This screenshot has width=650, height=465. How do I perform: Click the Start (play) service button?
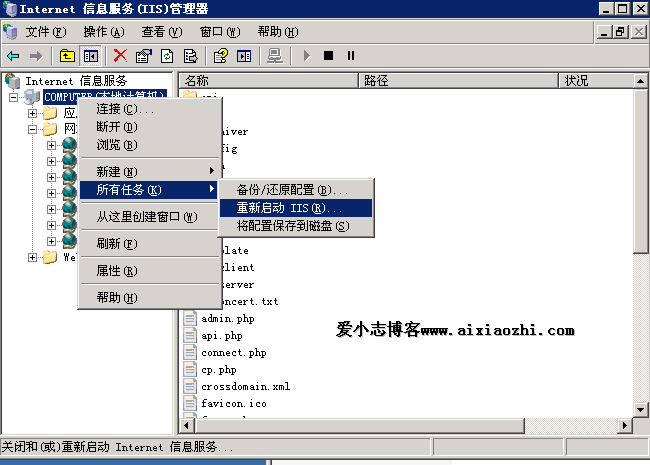click(307, 56)
